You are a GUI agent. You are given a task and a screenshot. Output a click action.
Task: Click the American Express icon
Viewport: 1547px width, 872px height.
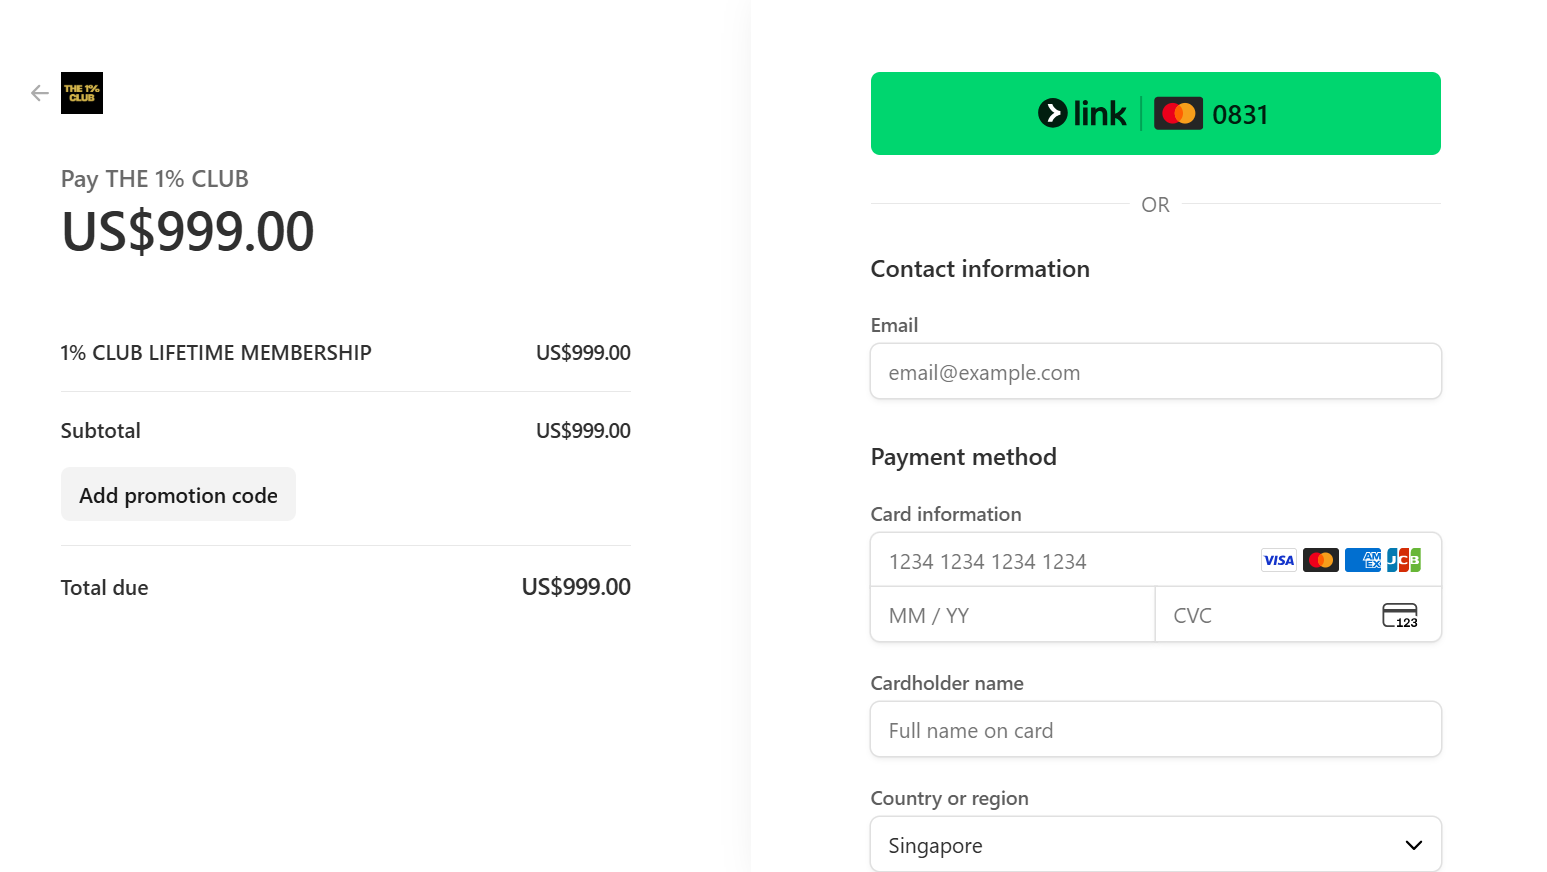(1362, 560)
